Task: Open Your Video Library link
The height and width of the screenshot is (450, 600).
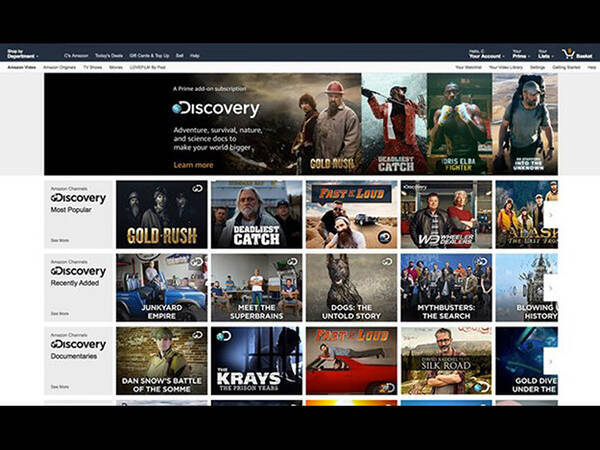Action: (x=505, y=67)
